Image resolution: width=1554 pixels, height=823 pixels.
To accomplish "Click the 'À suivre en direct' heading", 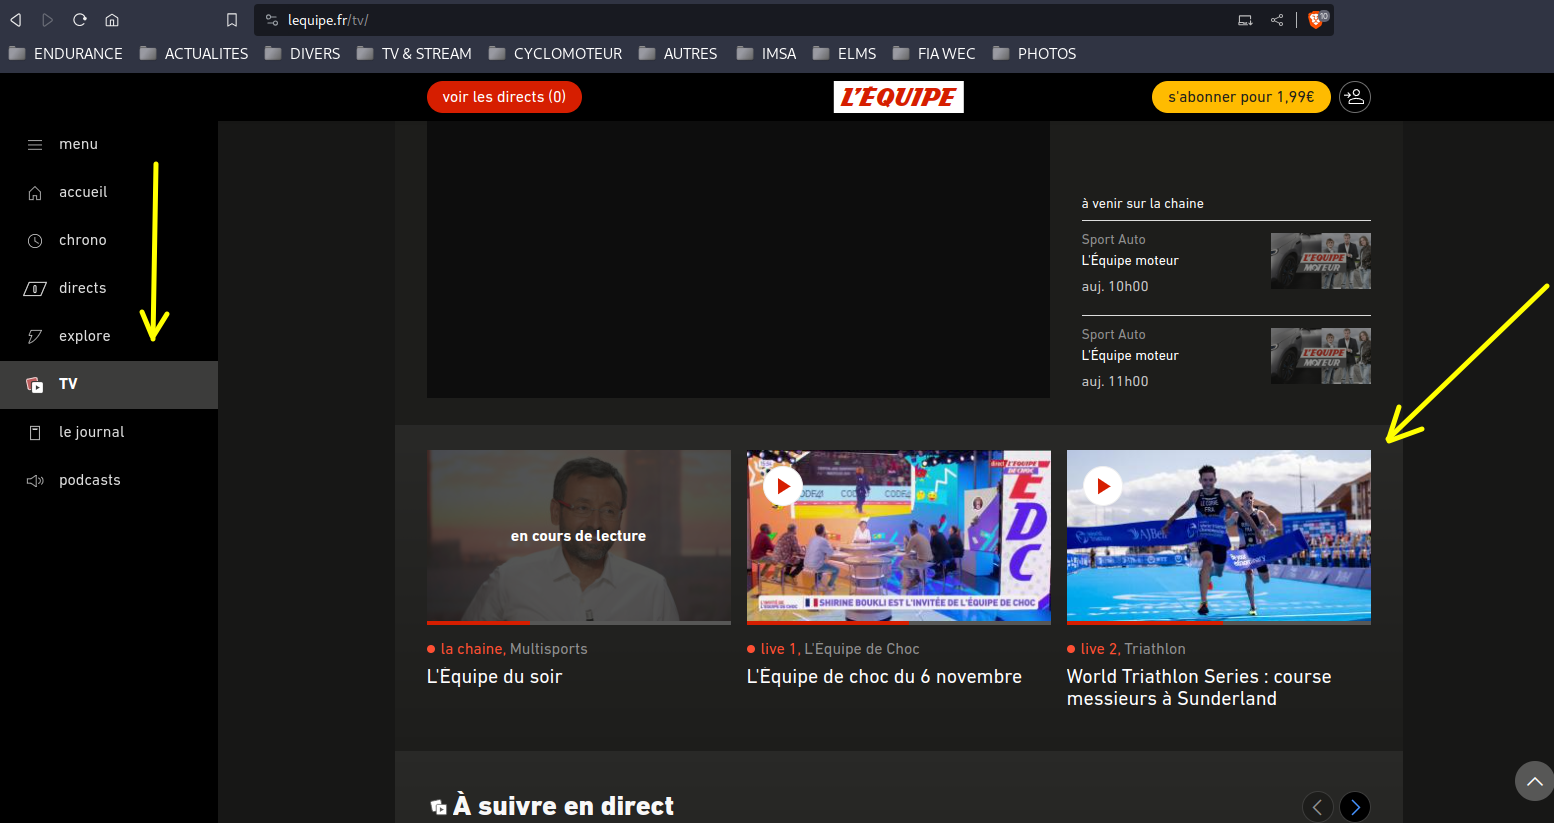I will tap(563, 806).
